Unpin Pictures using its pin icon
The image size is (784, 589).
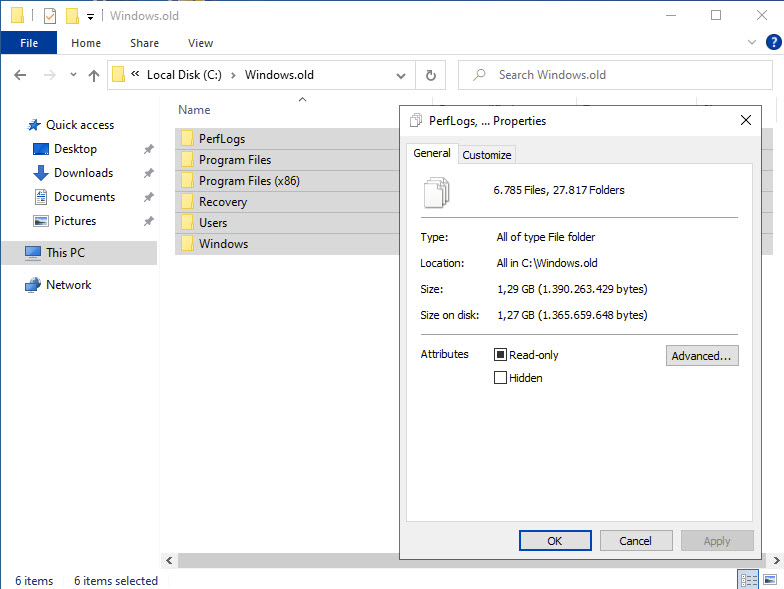[x=148, y=221]
